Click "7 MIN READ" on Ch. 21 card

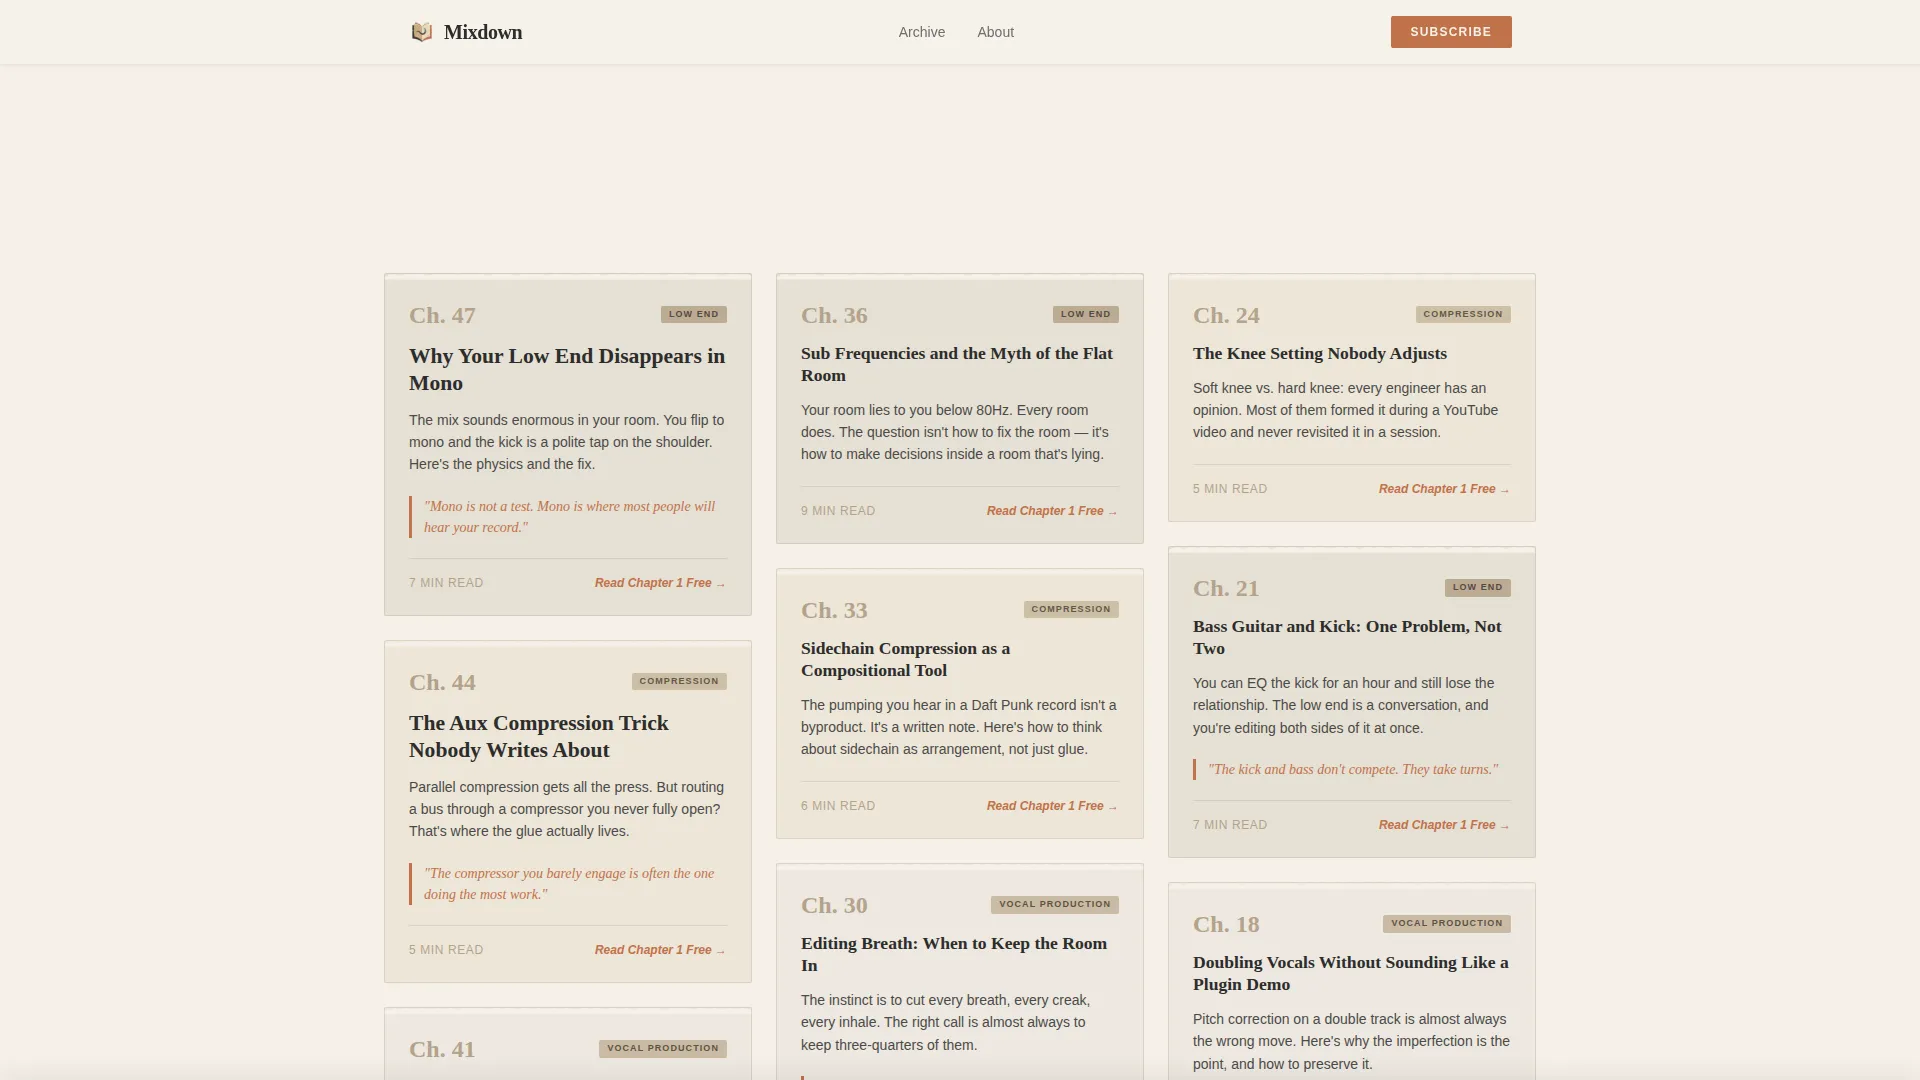1230,825
